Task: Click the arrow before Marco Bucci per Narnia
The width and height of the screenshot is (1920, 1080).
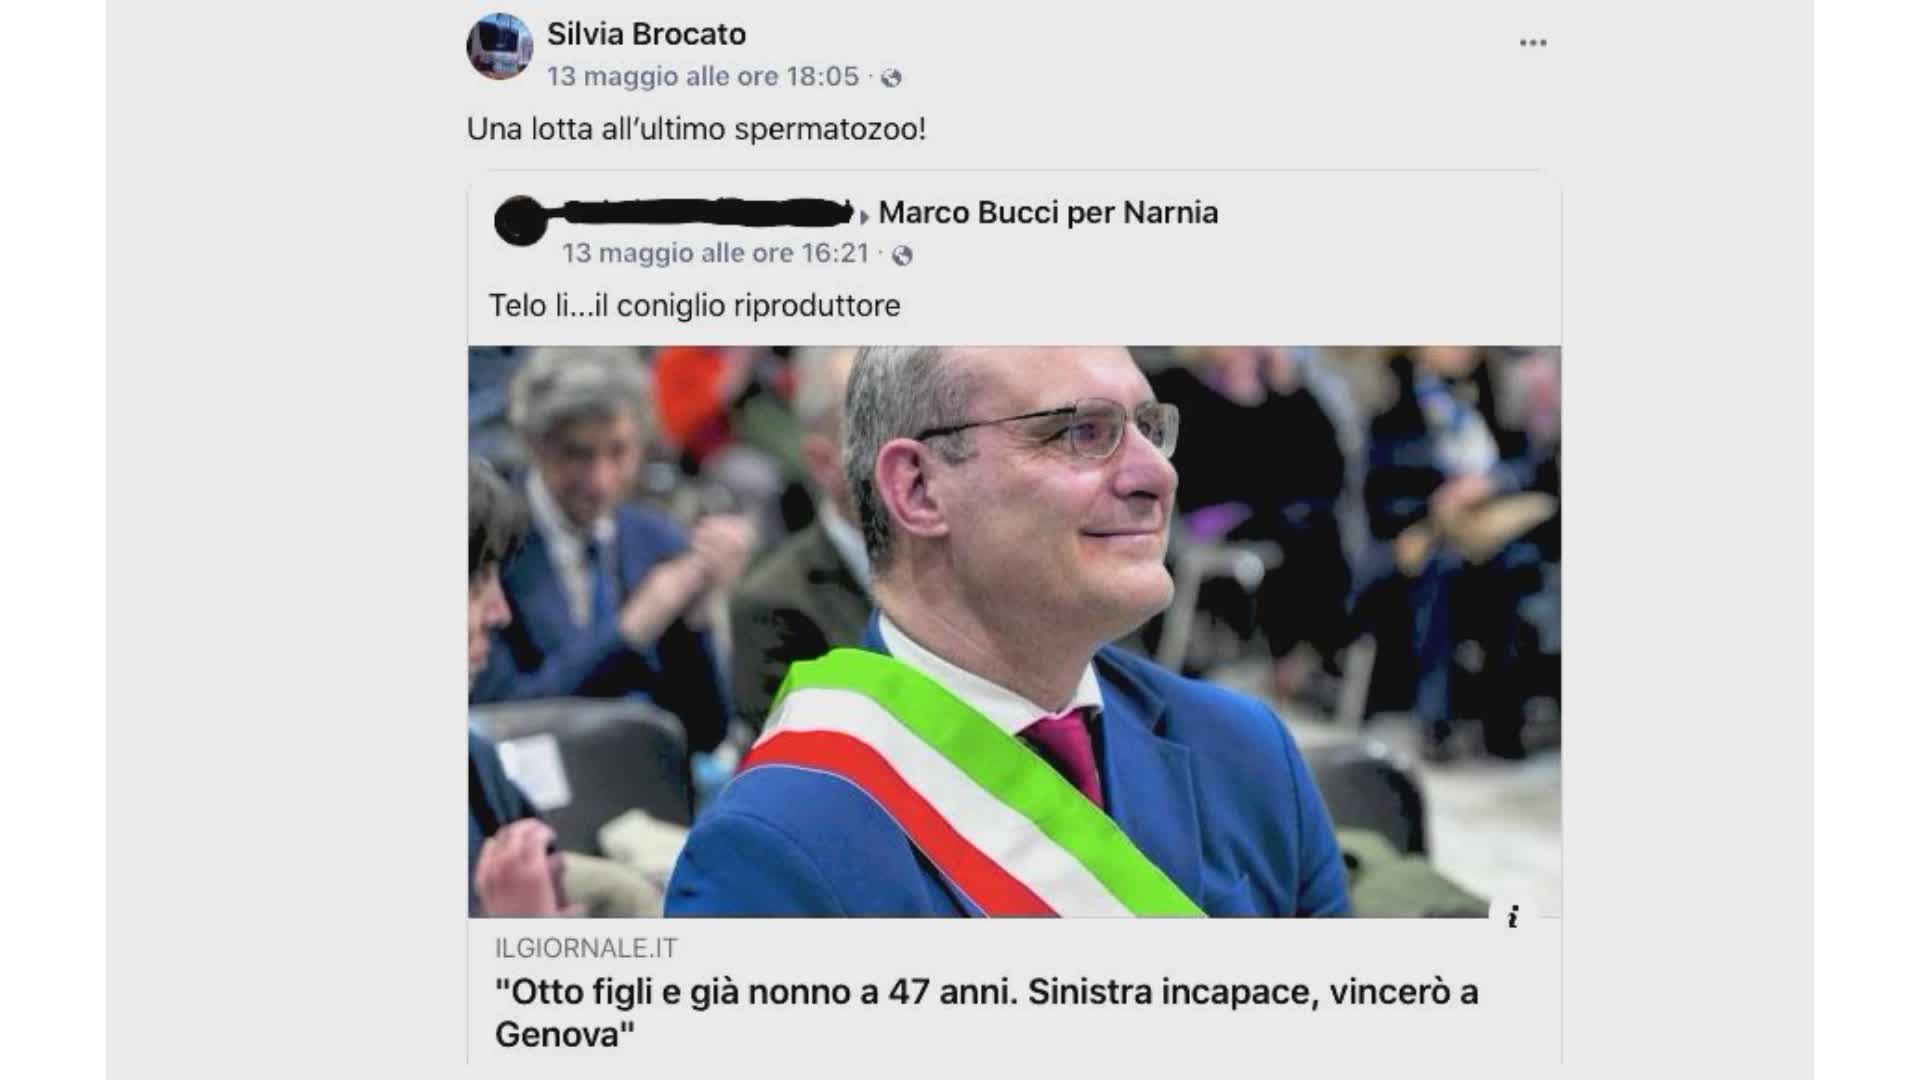Action: (865, 216)
